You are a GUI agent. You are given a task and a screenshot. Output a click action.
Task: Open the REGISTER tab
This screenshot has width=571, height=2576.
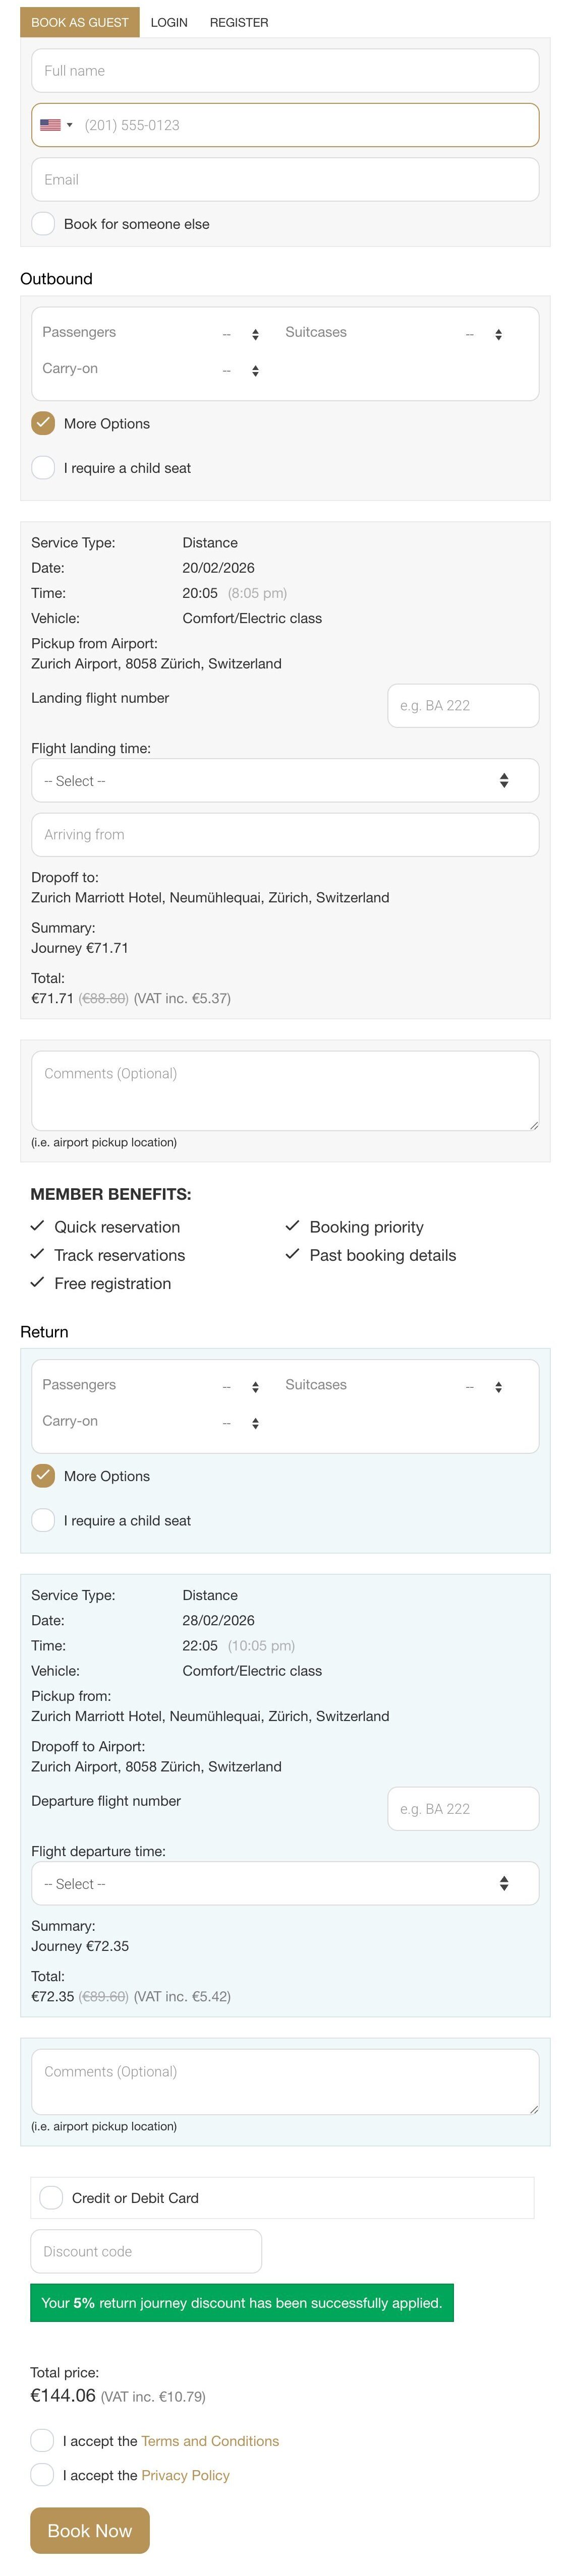(239, 22)
